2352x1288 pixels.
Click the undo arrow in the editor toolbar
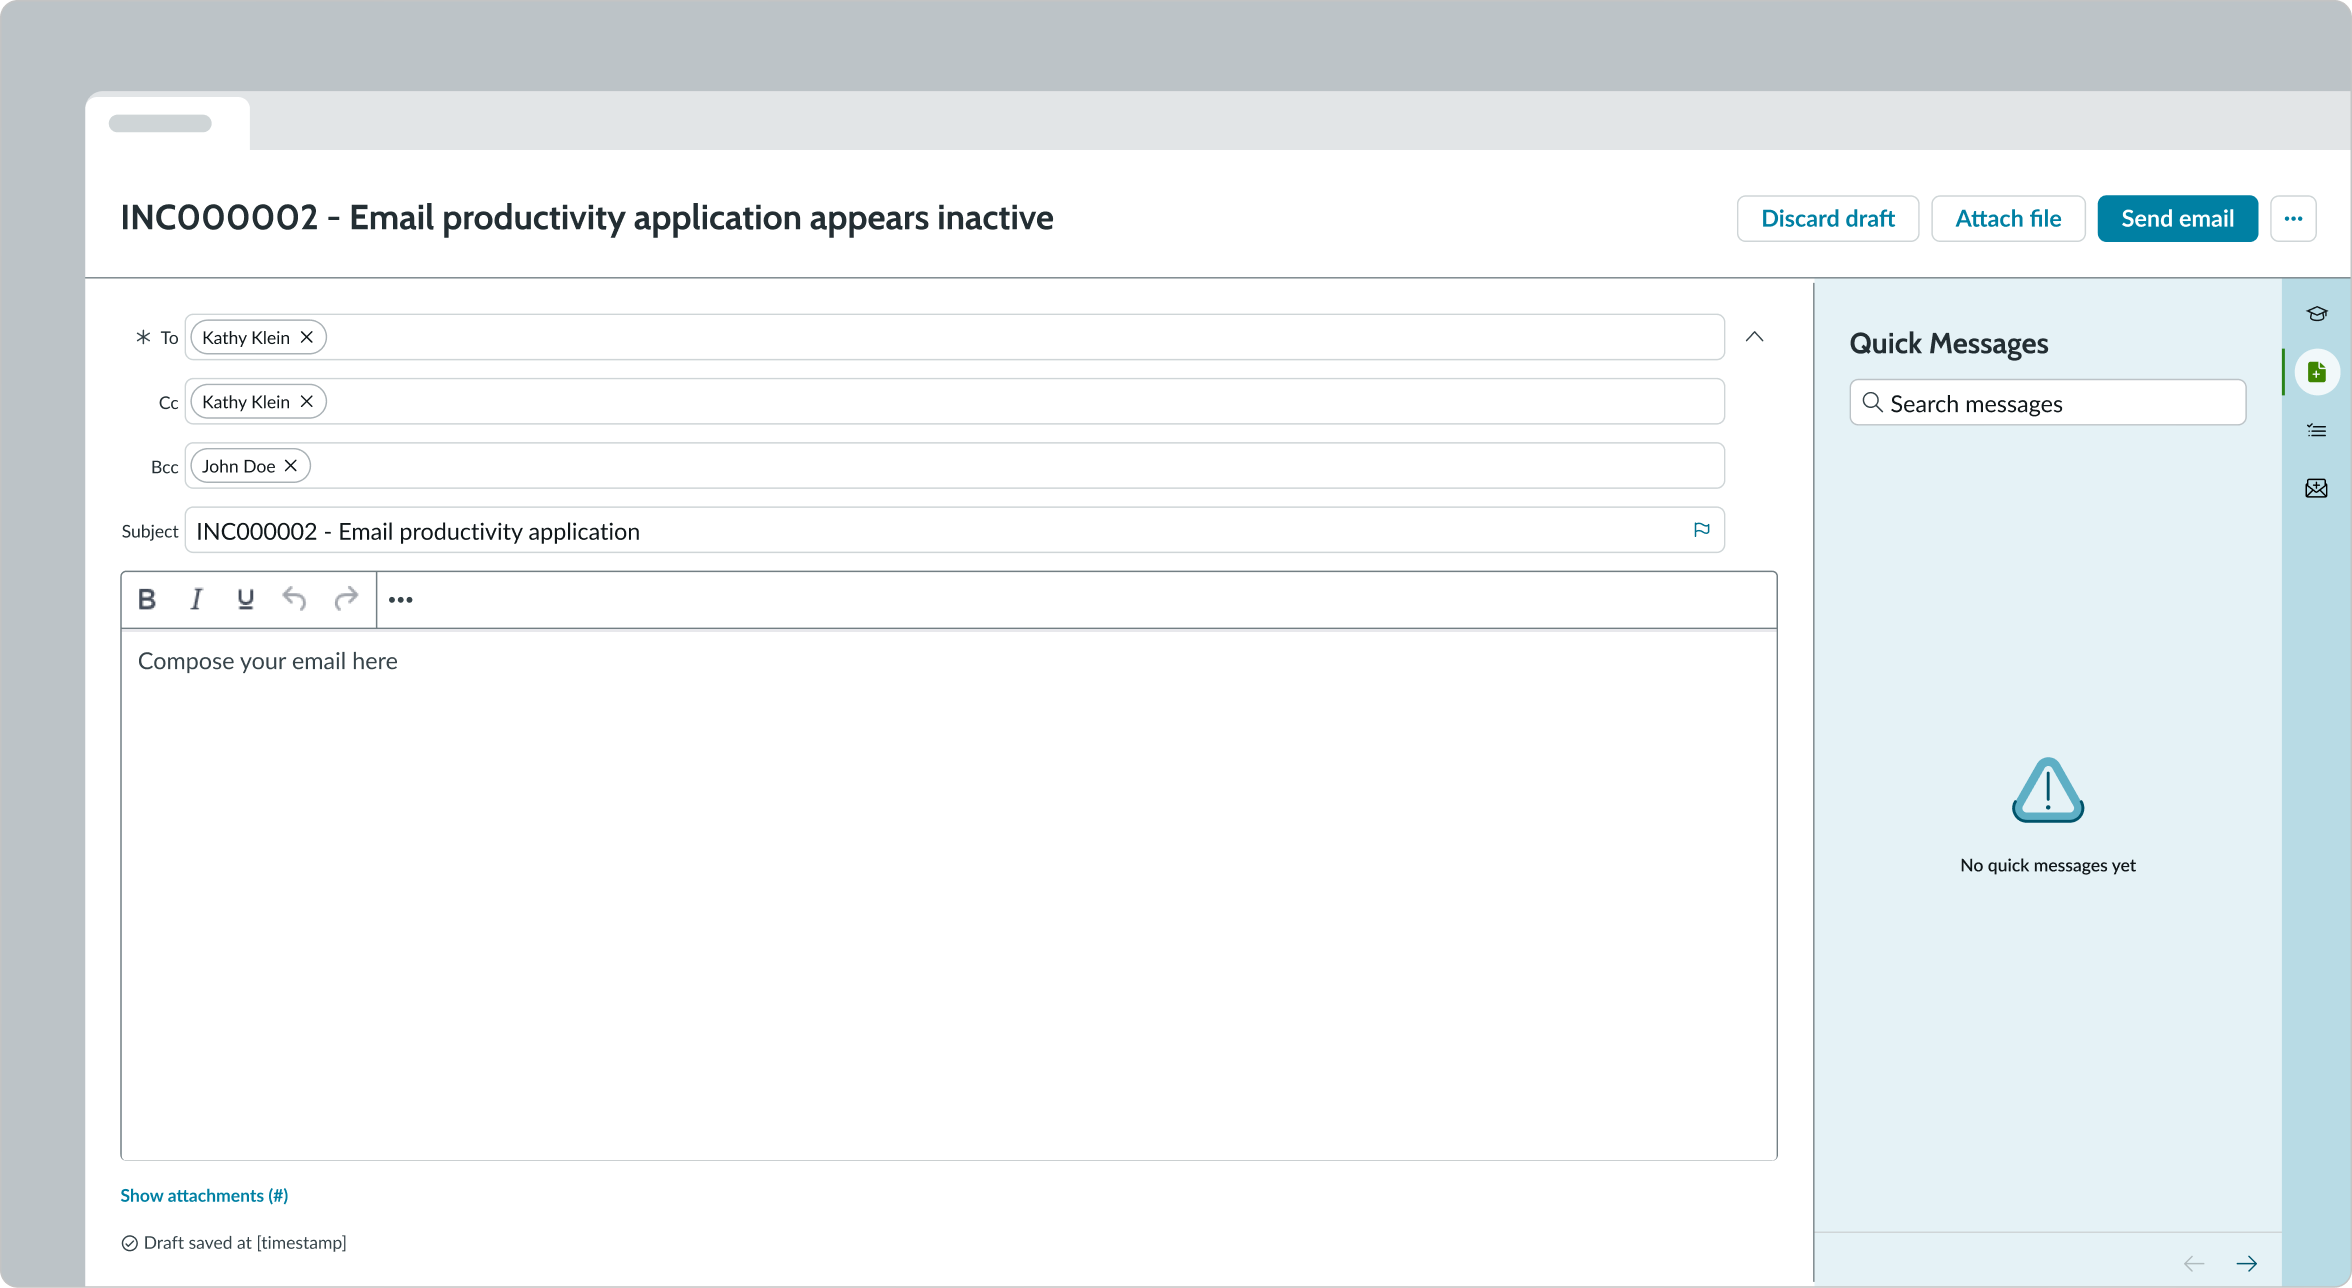click(294, 599)
